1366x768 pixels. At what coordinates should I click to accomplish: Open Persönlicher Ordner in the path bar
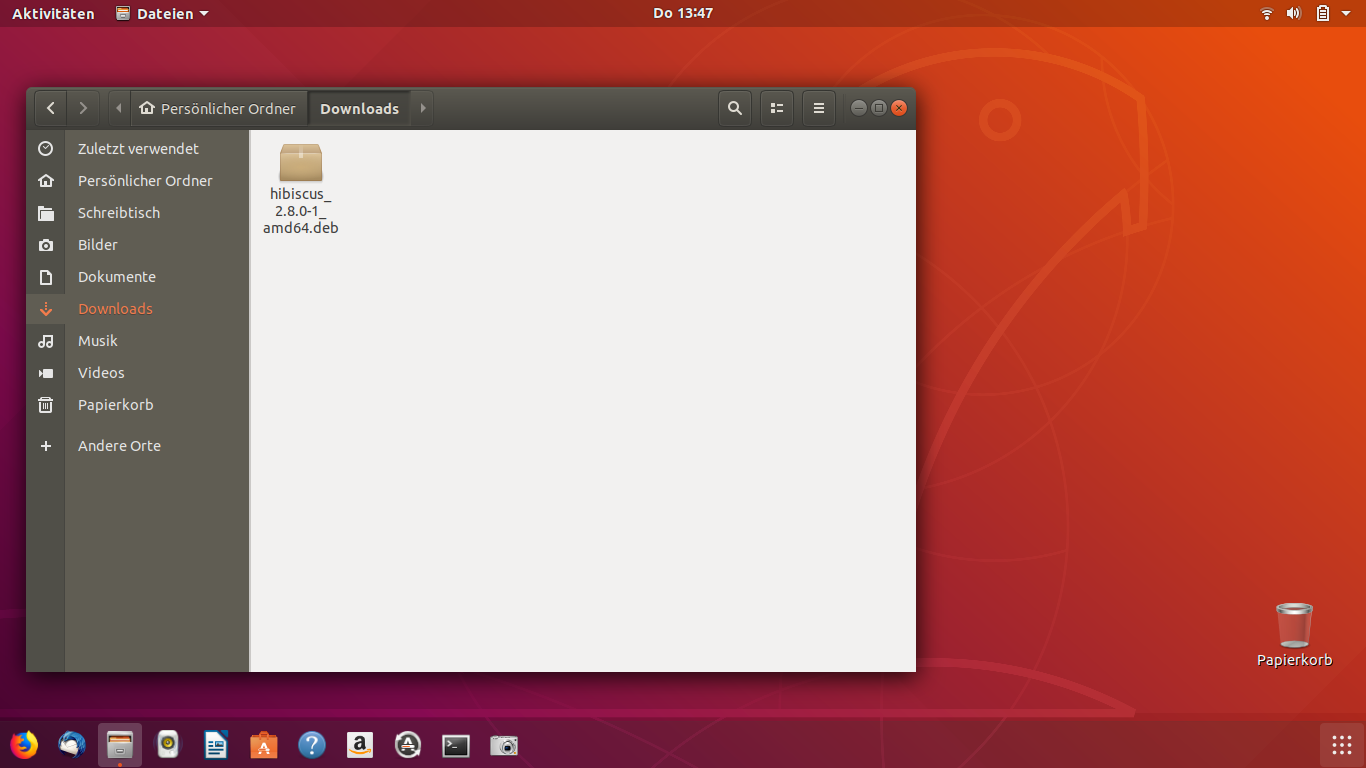coord(218,108)
